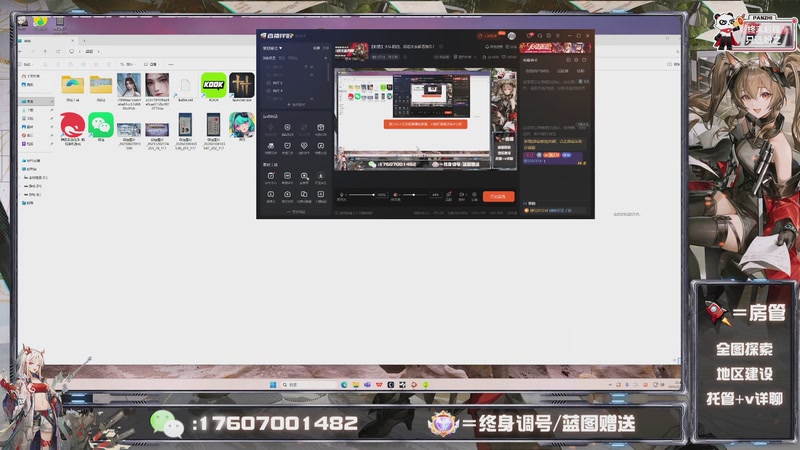Click the stream cover thumbnail beside the title
800x450 pixels.
pyautogui.click(x=352, y=52)
